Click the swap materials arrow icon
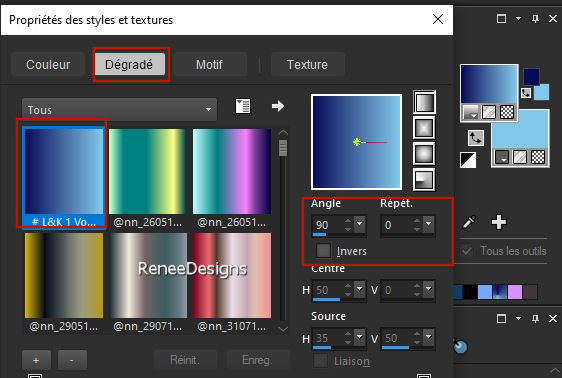Image resolution: width=562 pixels, height=378 pixels. point(476,138)
